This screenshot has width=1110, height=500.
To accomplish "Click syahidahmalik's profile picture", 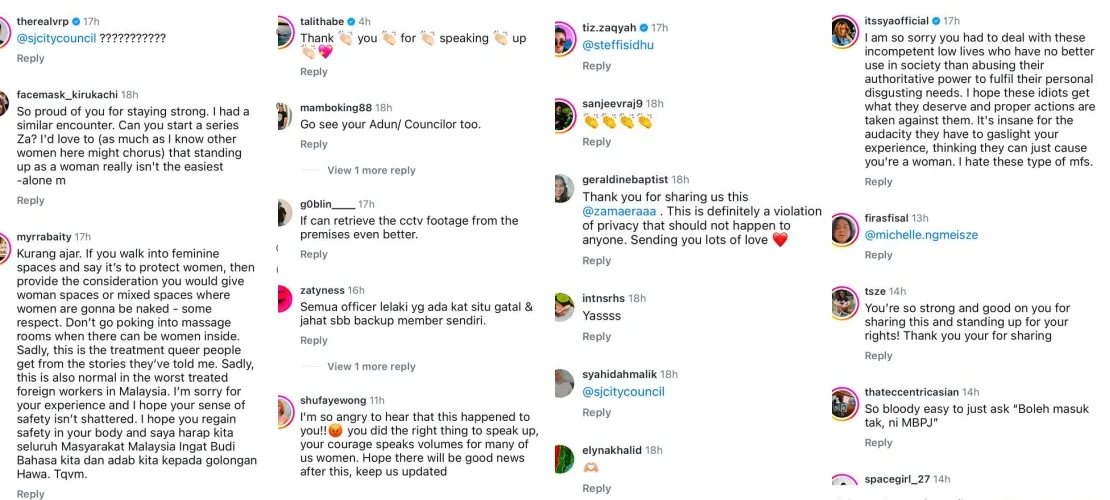I will [565, 383].
